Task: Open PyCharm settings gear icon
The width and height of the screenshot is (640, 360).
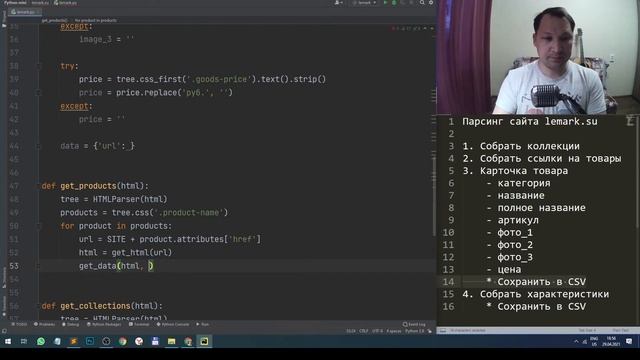Action: click(x=431, y=3)
